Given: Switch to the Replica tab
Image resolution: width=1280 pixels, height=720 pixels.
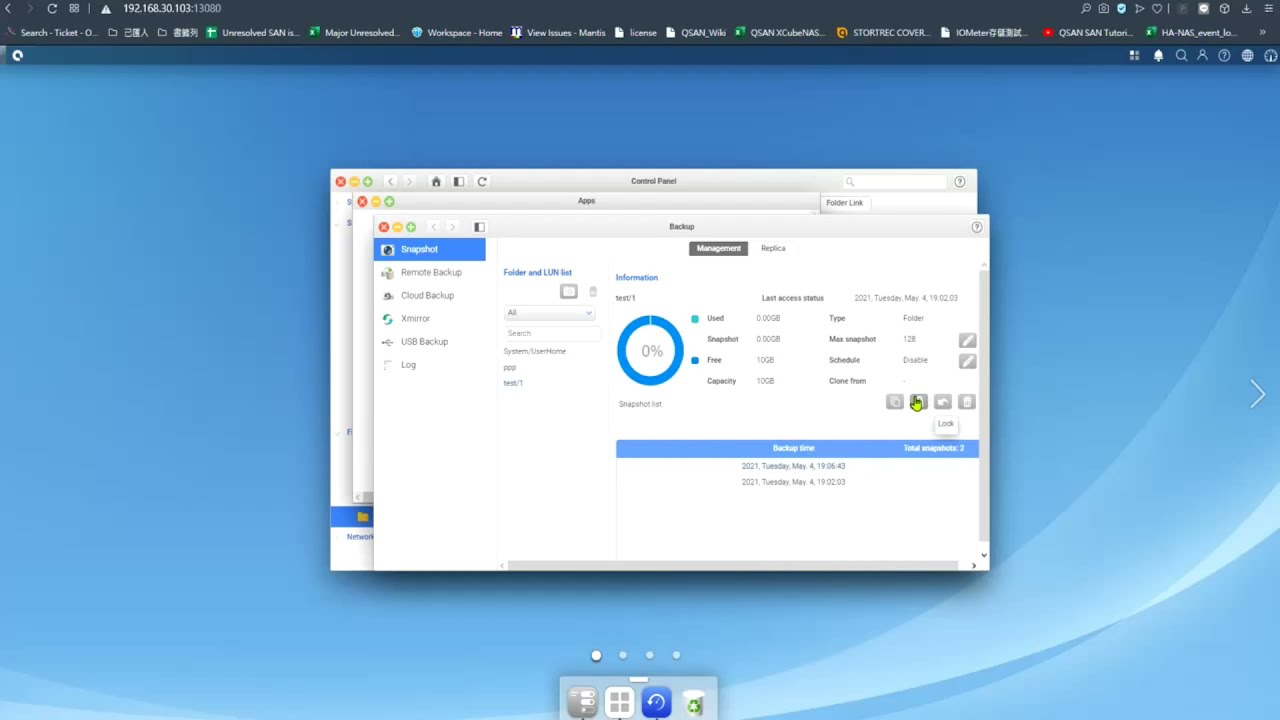Looking at the screenshot, I should click(x=773, y=248).
